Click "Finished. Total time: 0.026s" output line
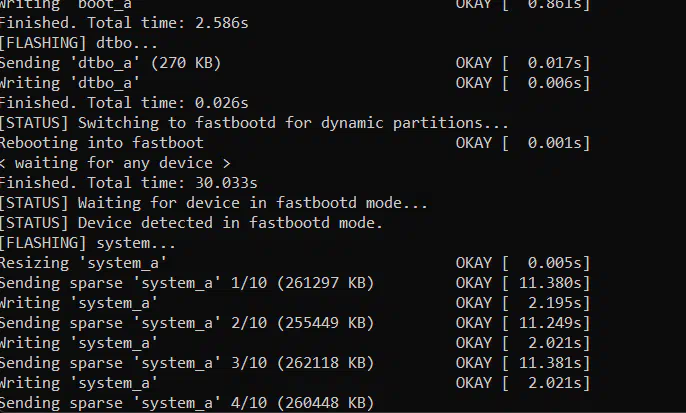This screenshot has height=413, width=686. tap(124, 103)
